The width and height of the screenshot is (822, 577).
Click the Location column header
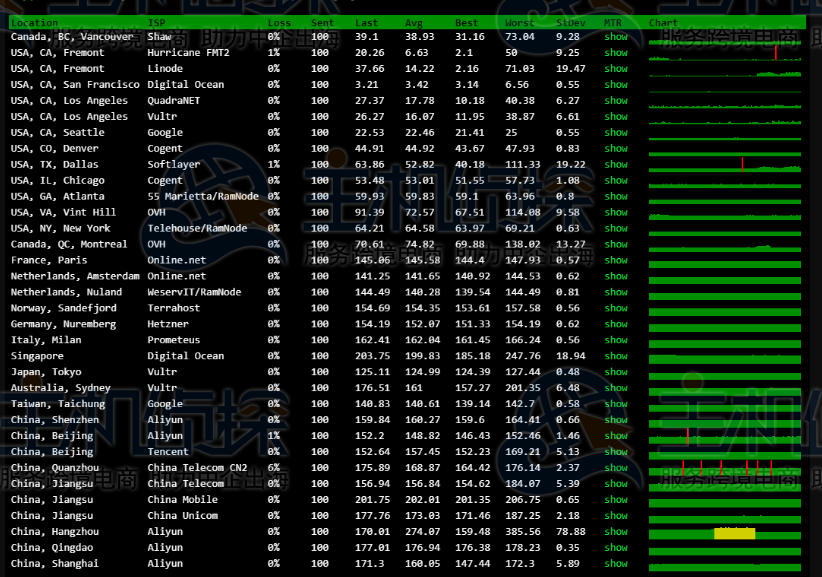coord(34,22)
